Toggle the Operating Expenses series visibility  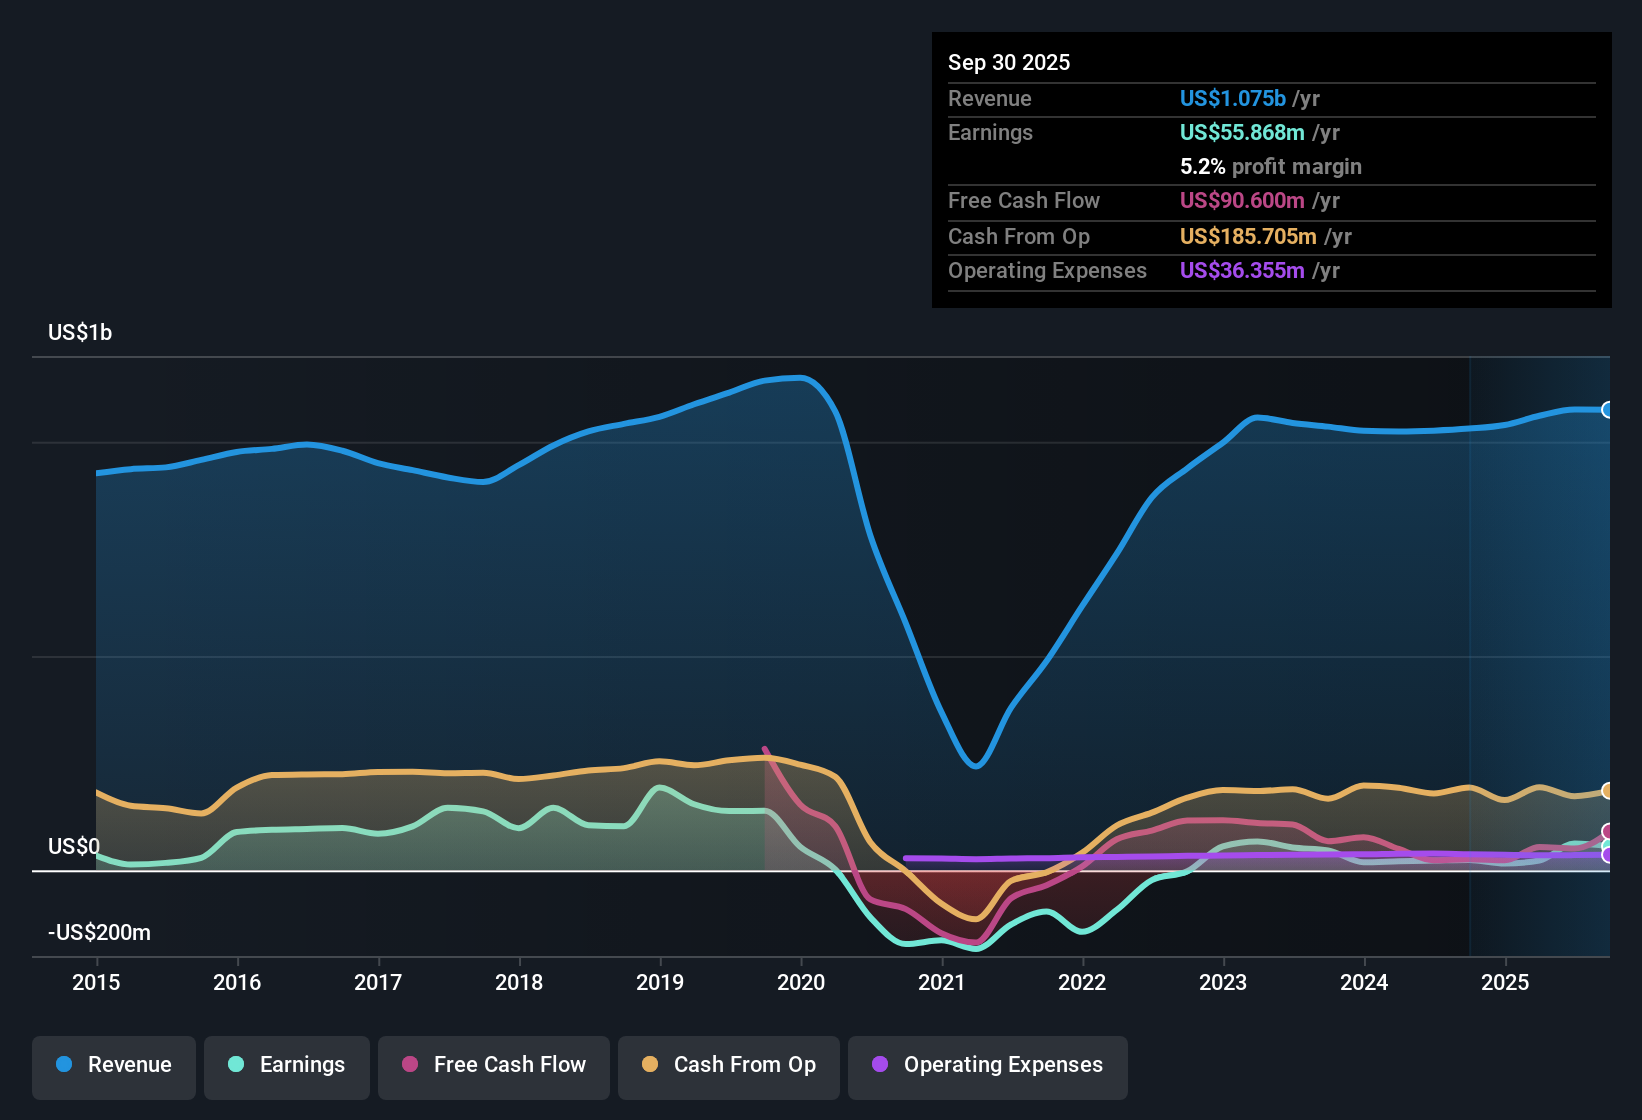pos(987,1065)
